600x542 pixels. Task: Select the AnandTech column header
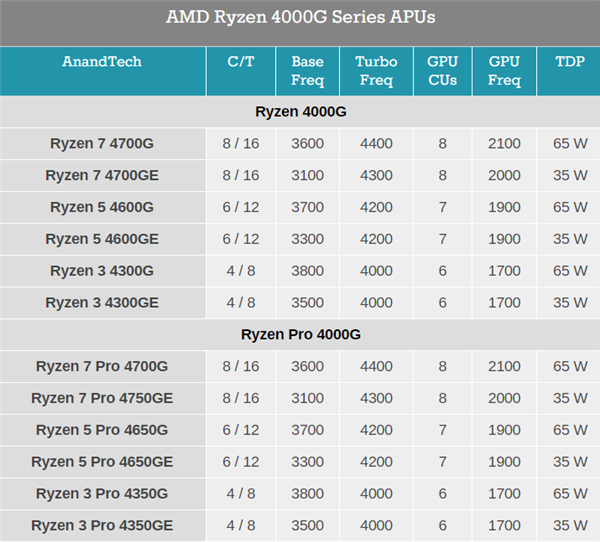pyautogui.click(x=102, y=62)
